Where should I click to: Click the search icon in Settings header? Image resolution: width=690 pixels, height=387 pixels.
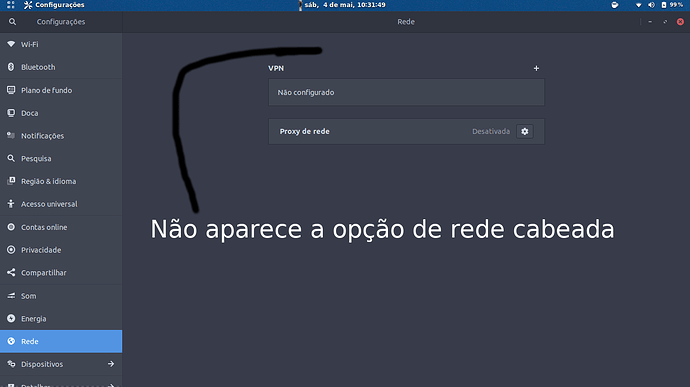pos(12,22)
